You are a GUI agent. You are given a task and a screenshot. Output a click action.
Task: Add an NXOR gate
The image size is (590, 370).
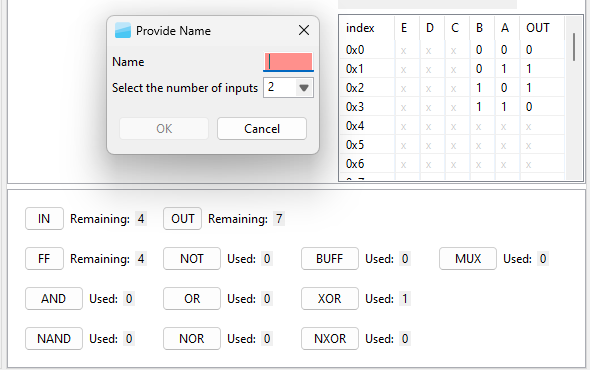[x=330, y=338]
